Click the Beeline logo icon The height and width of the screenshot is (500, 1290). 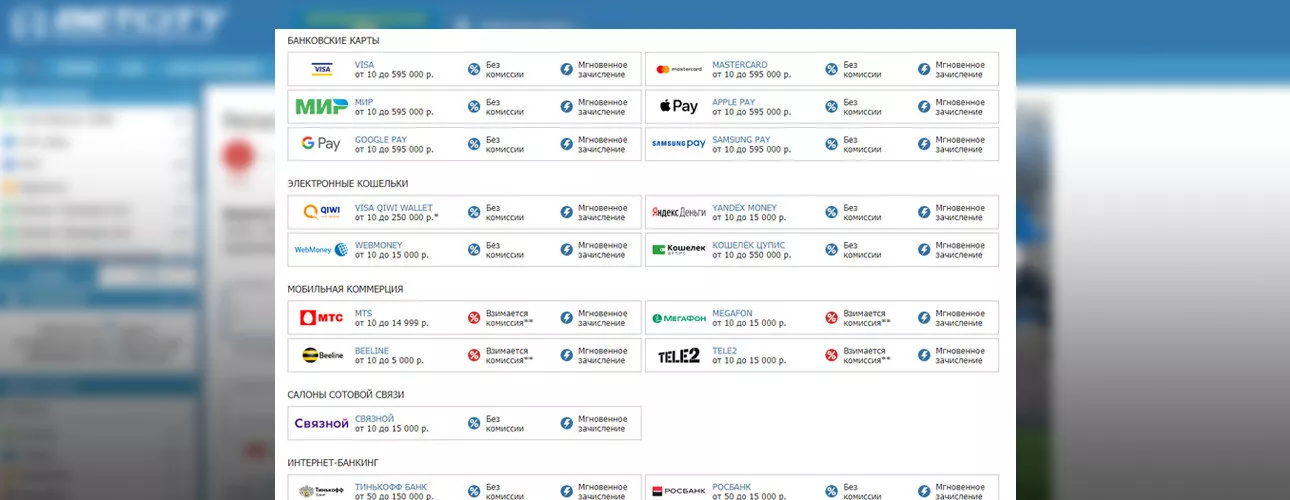click(x=321, y=355)
